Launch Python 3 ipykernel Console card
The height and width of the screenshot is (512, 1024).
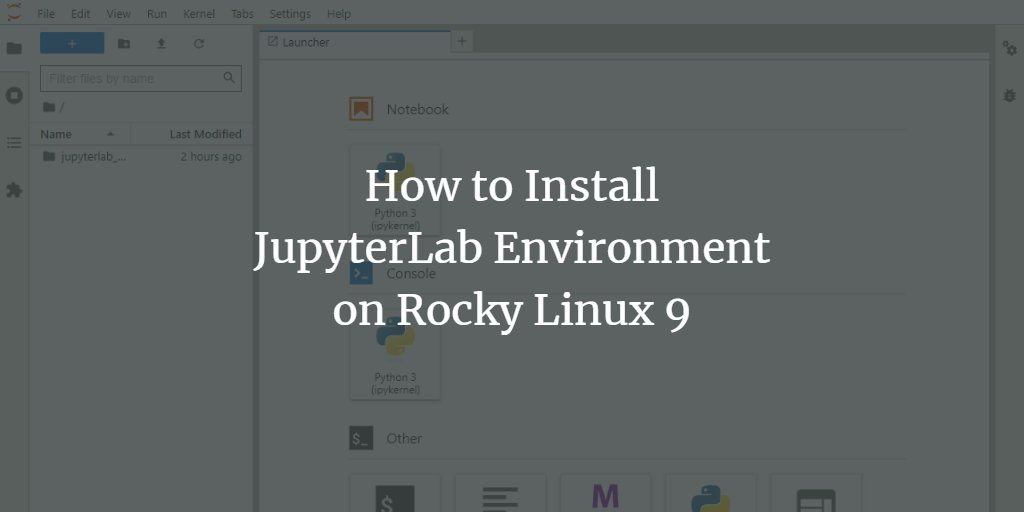(x=395, y=355)
